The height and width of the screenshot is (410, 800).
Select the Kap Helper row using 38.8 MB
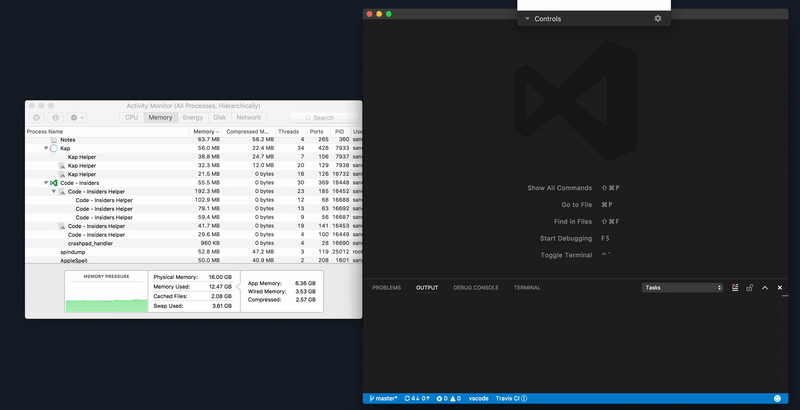194,157
